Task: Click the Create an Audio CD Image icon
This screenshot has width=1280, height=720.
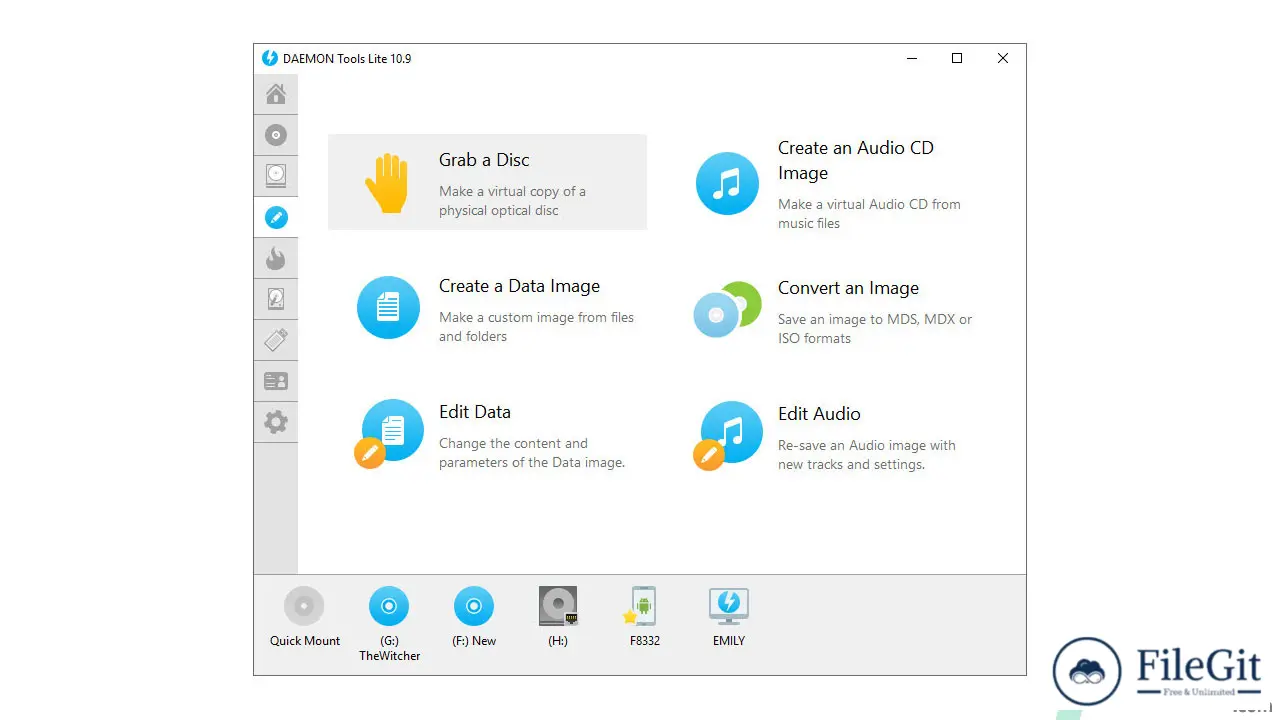Action: pyautogui.click(x=728, y=183)
